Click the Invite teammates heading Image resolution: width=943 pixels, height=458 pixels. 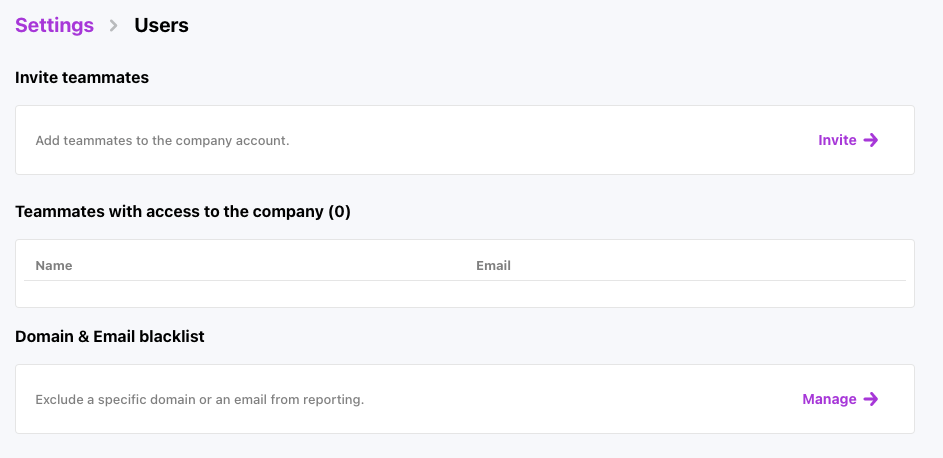(x=82, y=78)
